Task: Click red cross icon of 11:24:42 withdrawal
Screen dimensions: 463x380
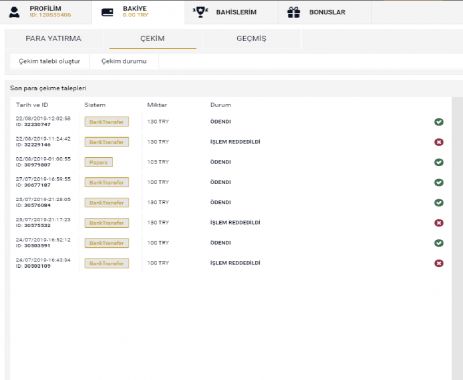Action: pos(439,142)
